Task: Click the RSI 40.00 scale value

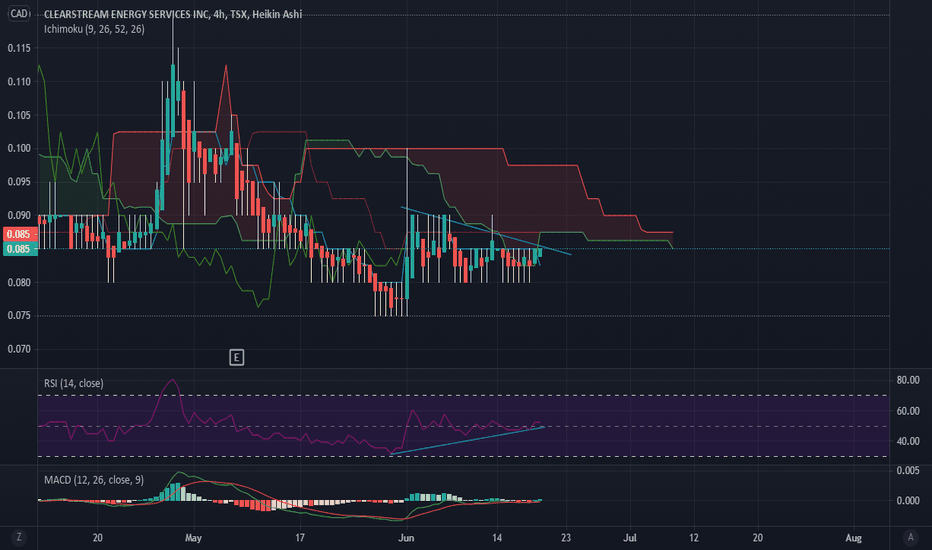Action: (908, 441)
